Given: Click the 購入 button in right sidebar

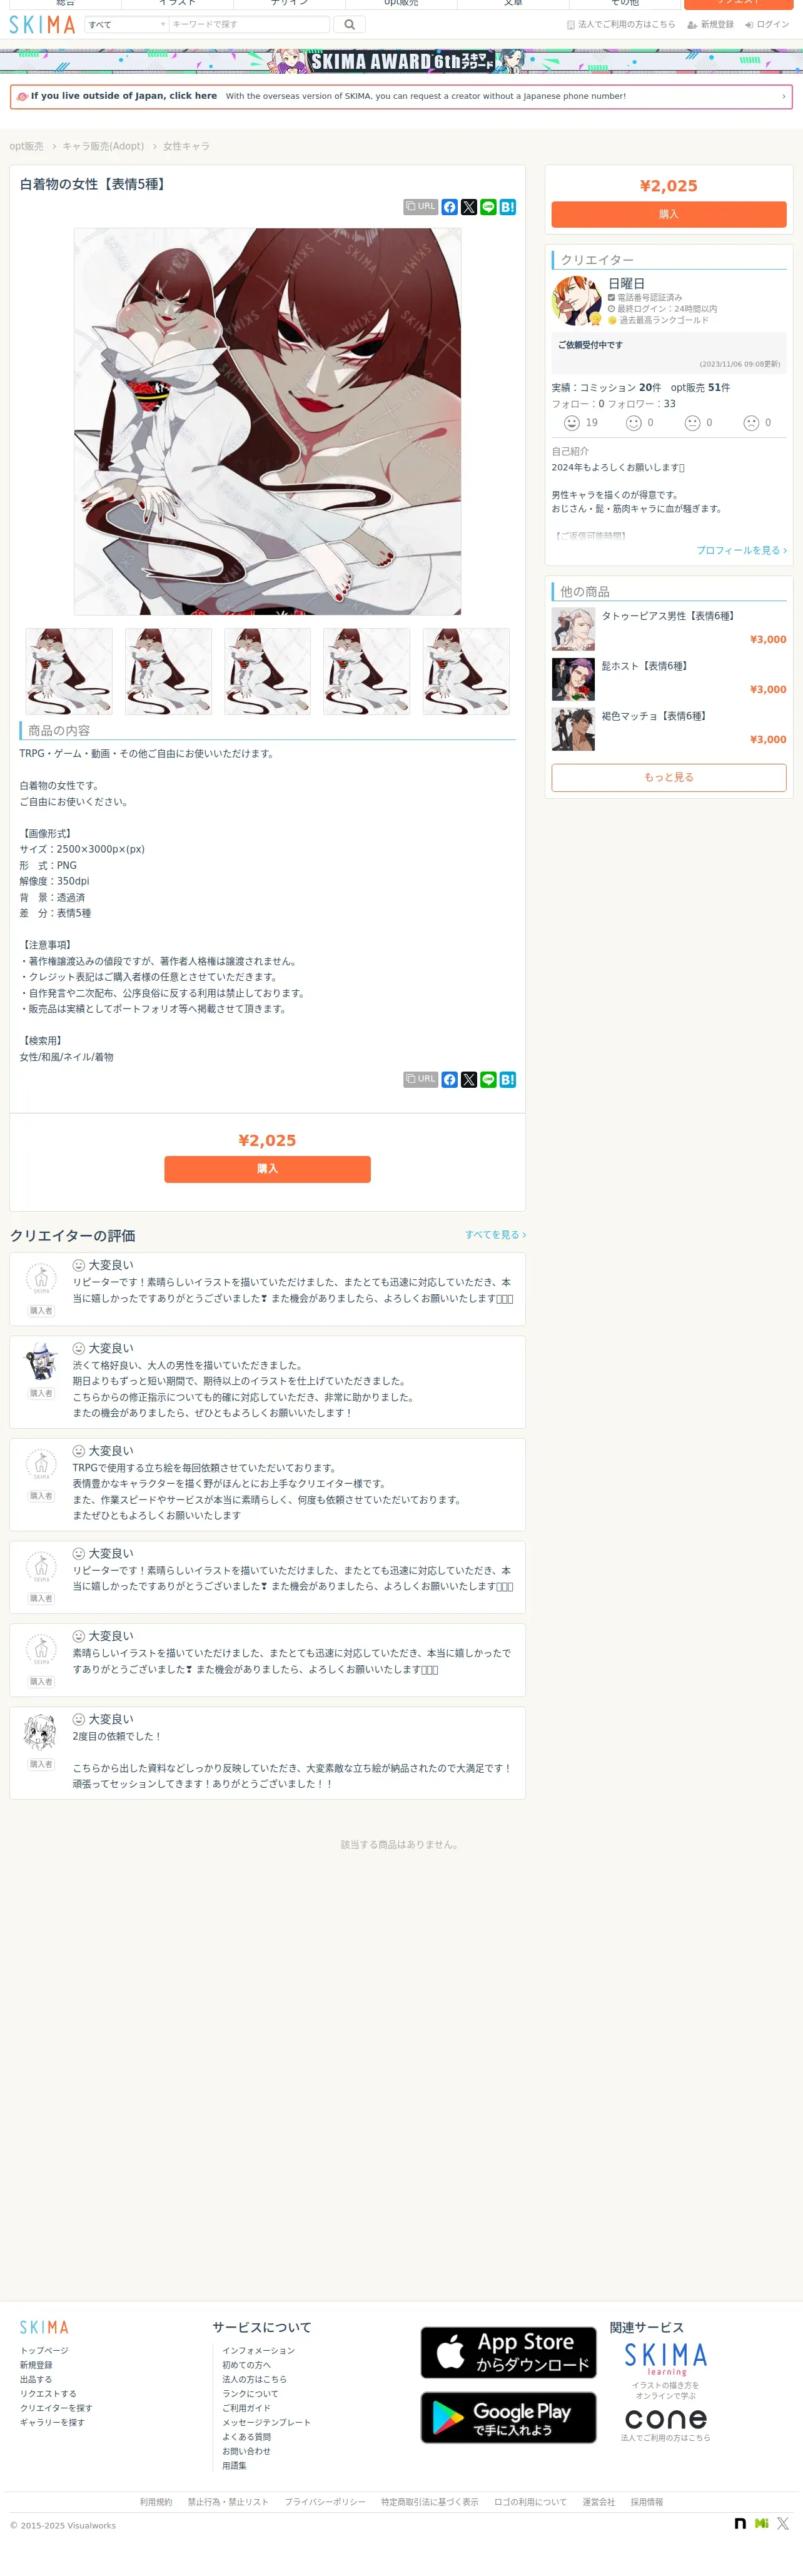Looking at the screenshot, I should coord(669,215).
